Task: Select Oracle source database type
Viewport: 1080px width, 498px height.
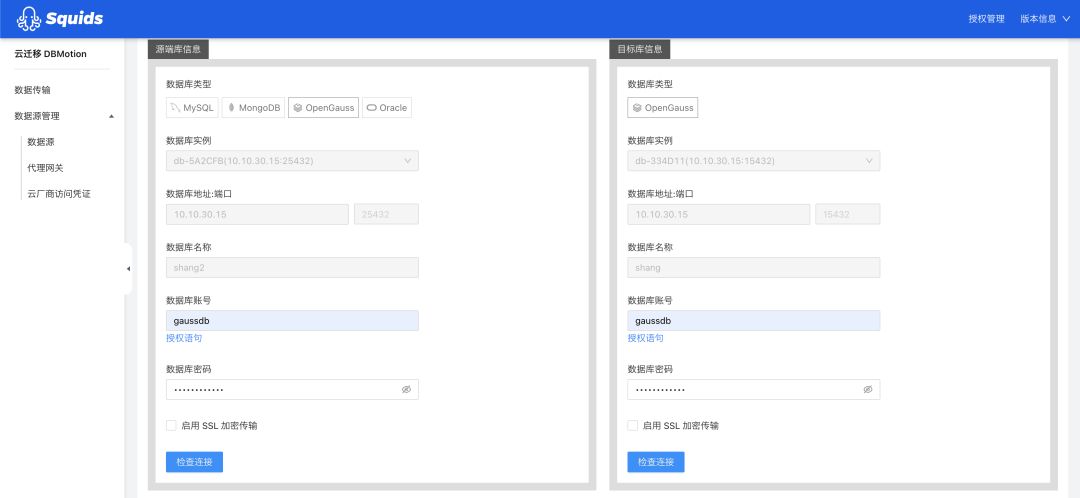Action: click(x=387, y=108)
